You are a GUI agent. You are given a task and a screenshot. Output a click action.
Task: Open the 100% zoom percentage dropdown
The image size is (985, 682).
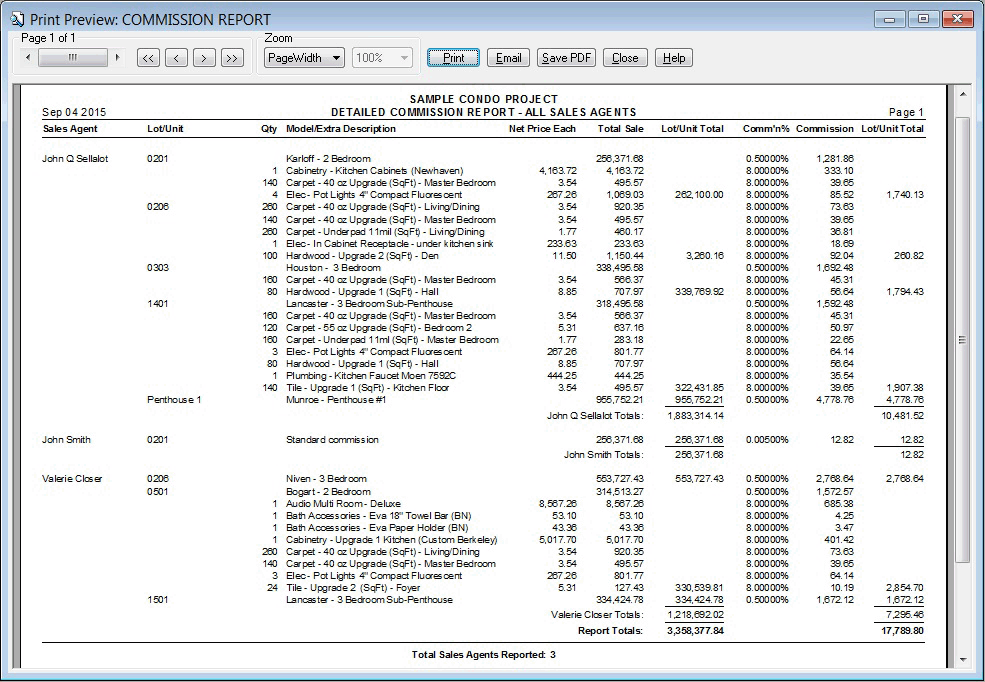click(383, 58)
